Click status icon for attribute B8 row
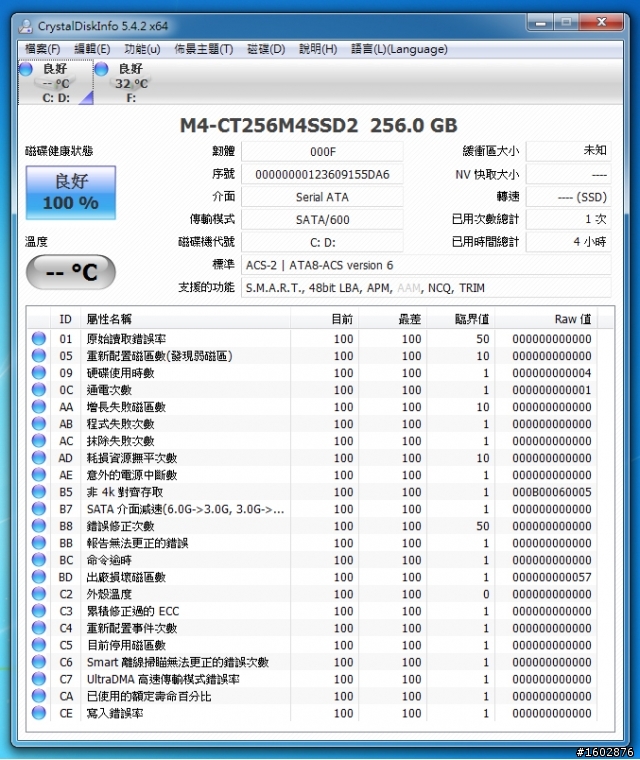The height and width of the screenshot is (760, 640). pos(39,525)
